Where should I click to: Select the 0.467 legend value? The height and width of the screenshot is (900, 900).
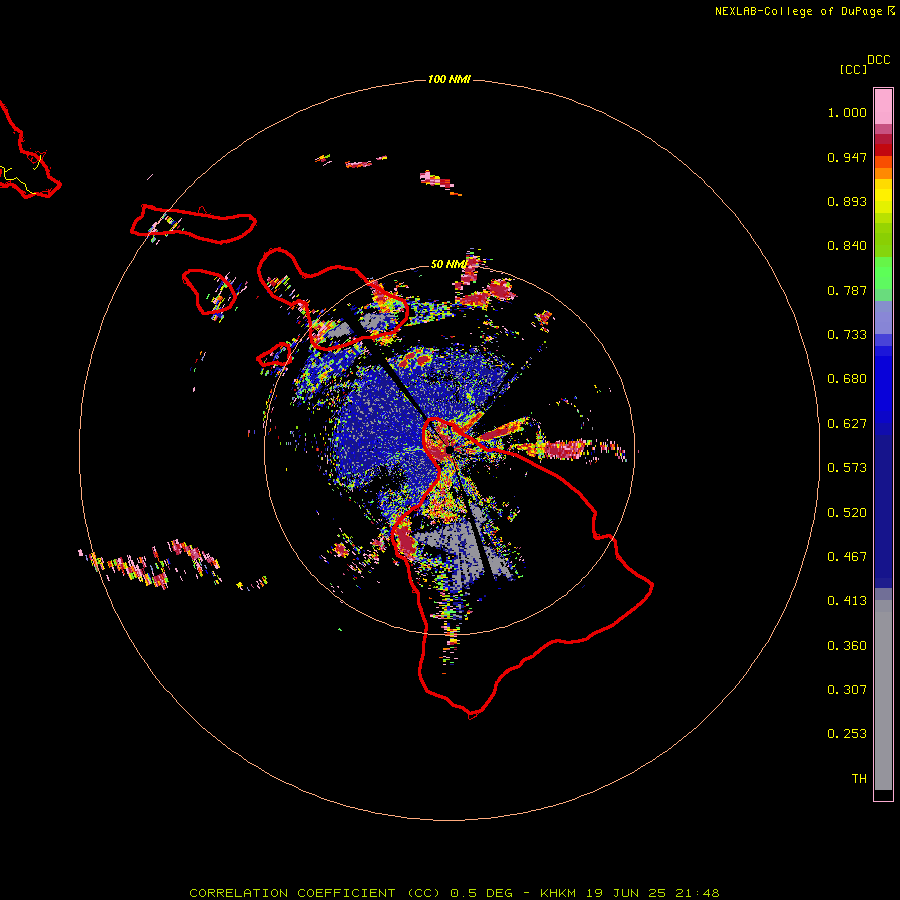(x=847, y=557)
